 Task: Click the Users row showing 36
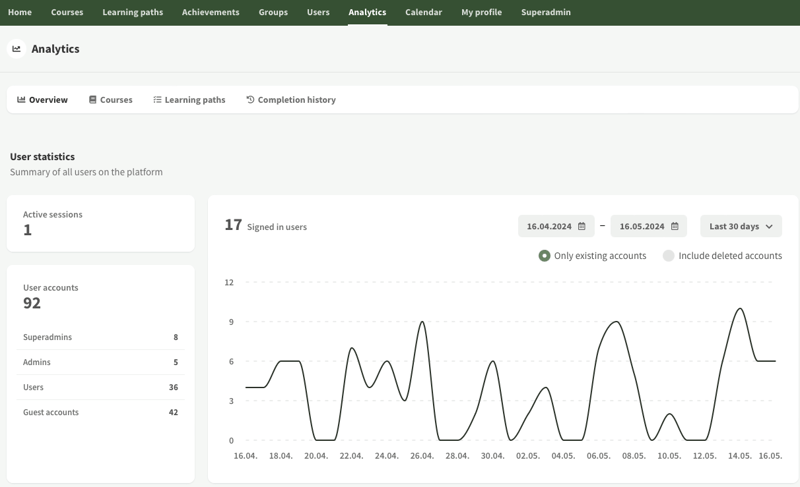tap(101, 387)
